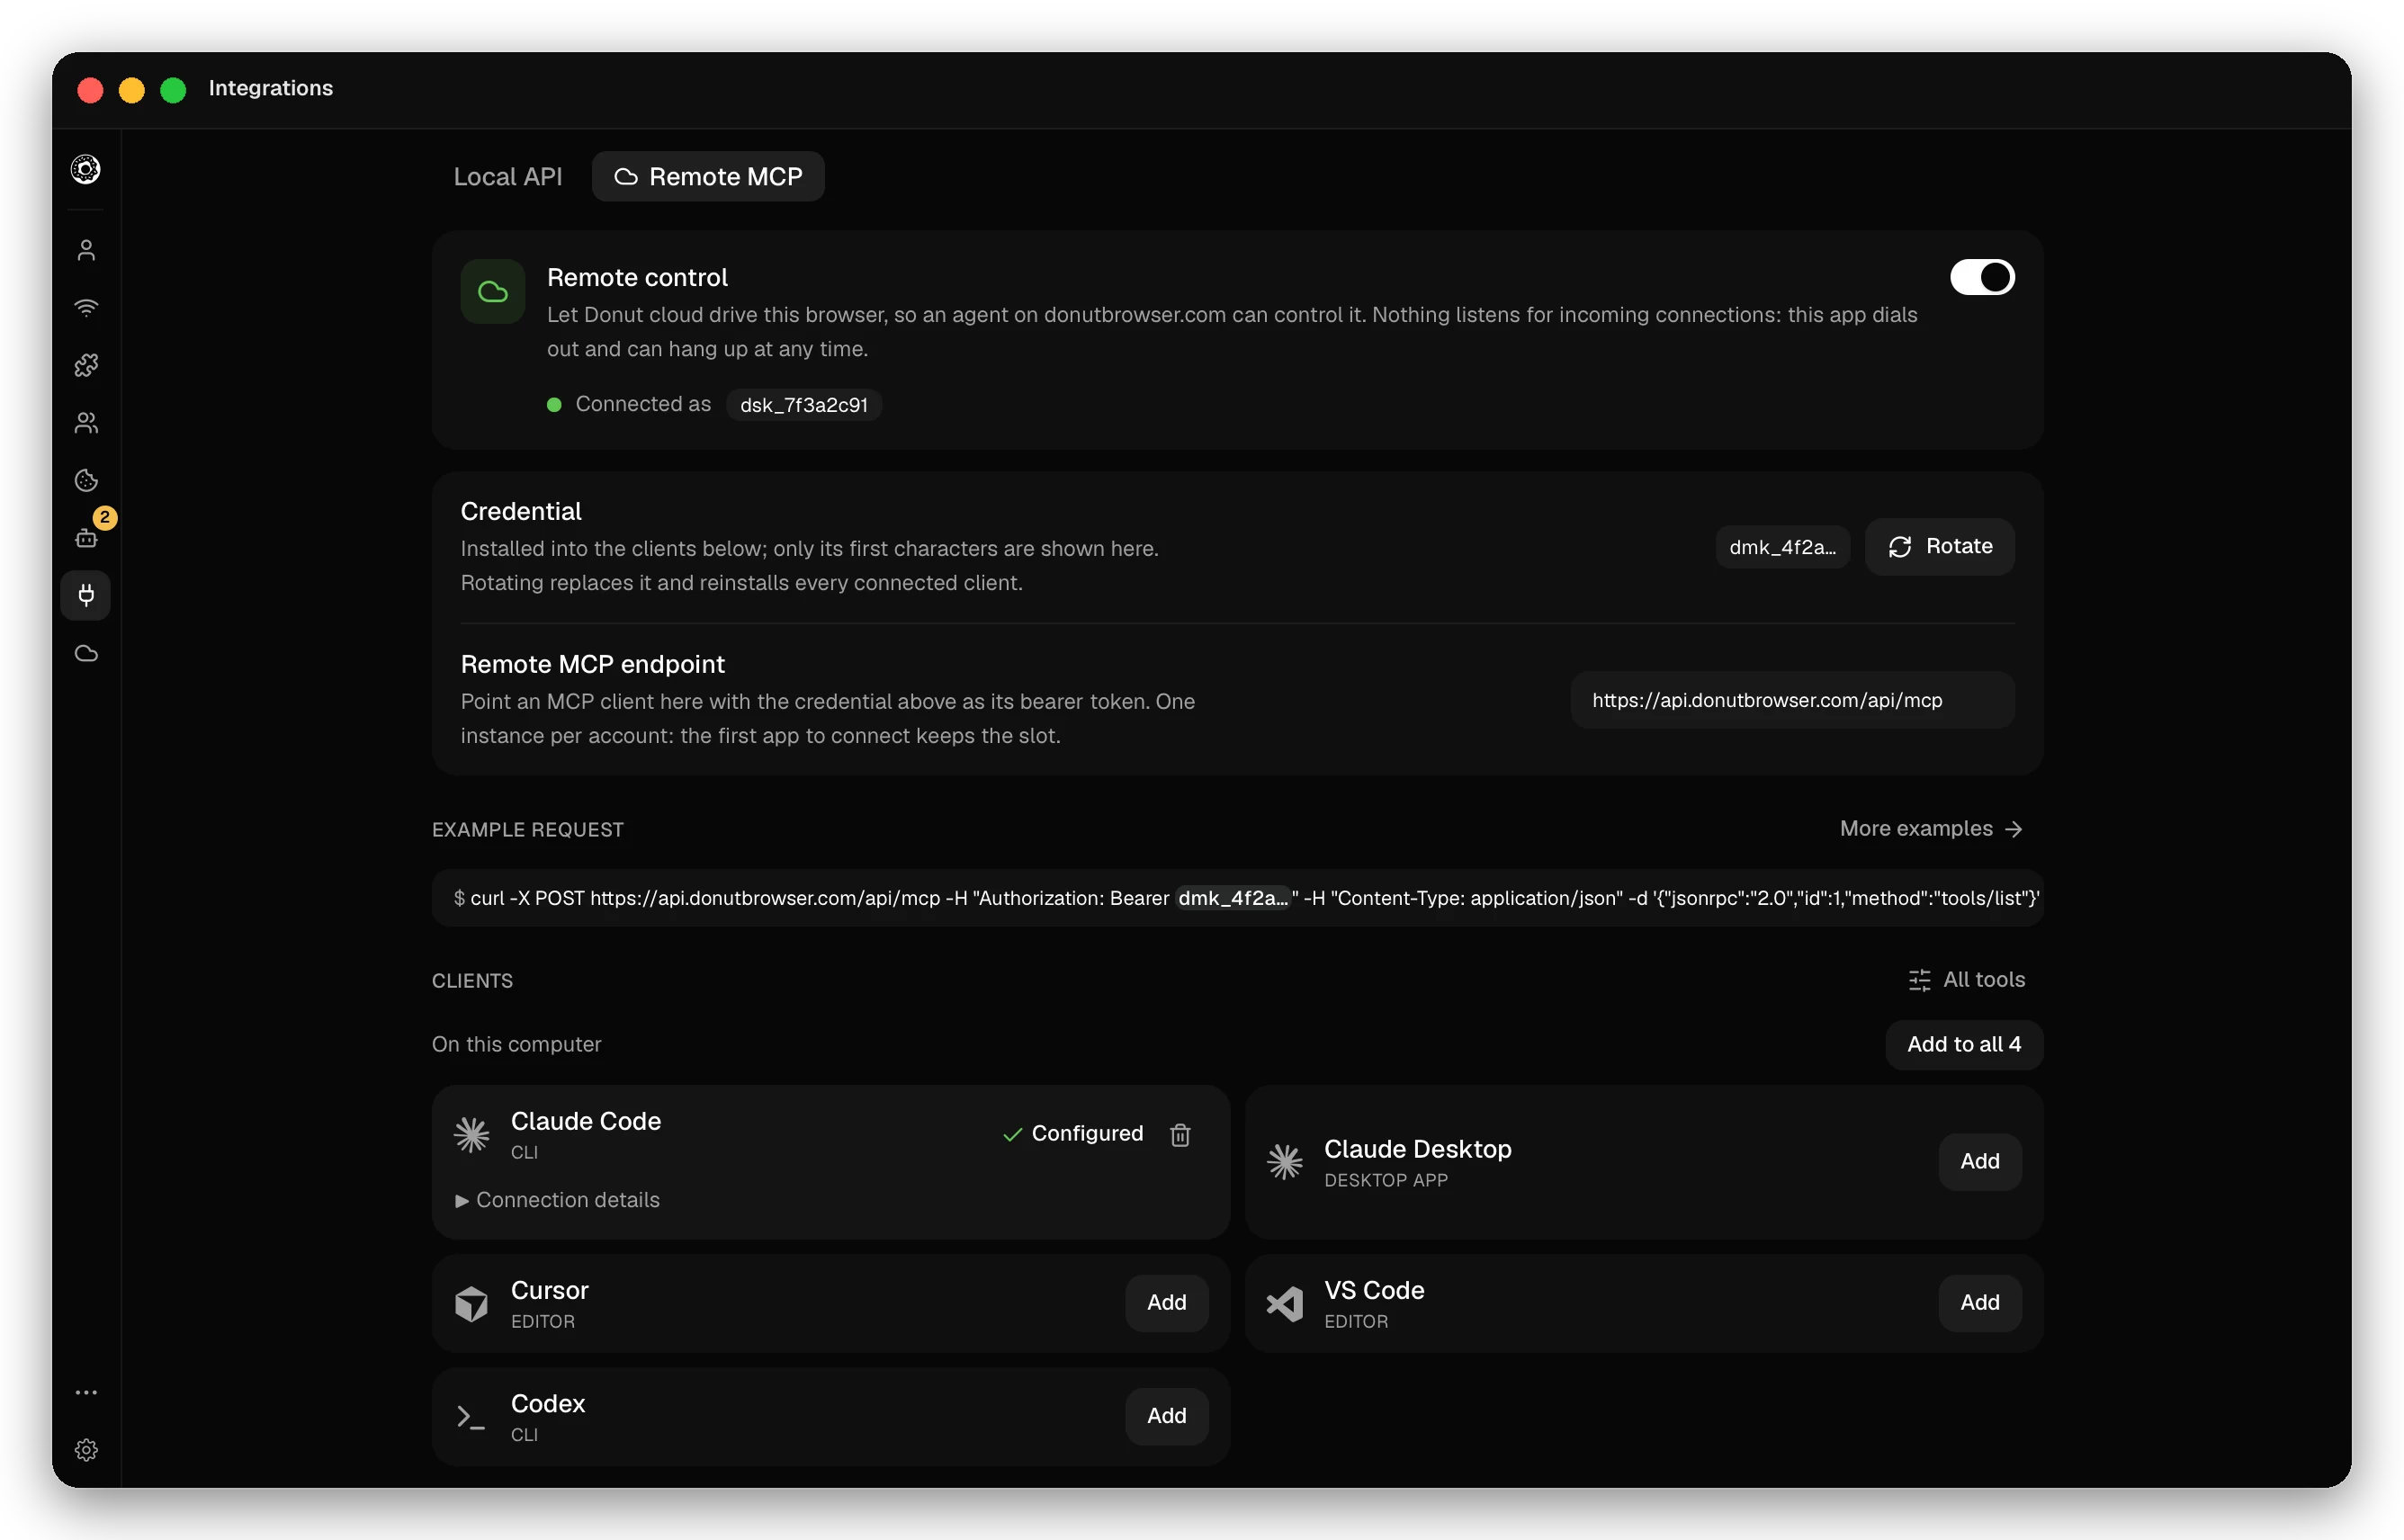Open the settings gear icon

tap(86, 1449)
